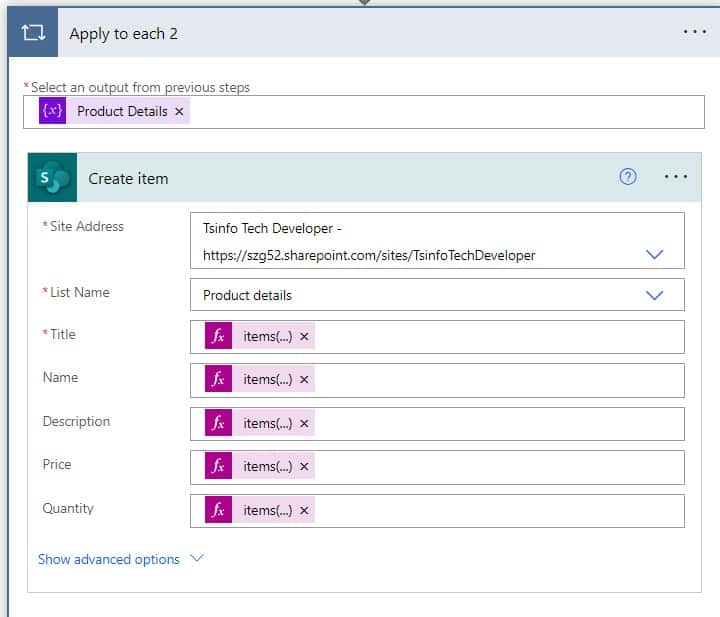Click the fx icon in Price field

pyautogui.click(x=219, y=466)
